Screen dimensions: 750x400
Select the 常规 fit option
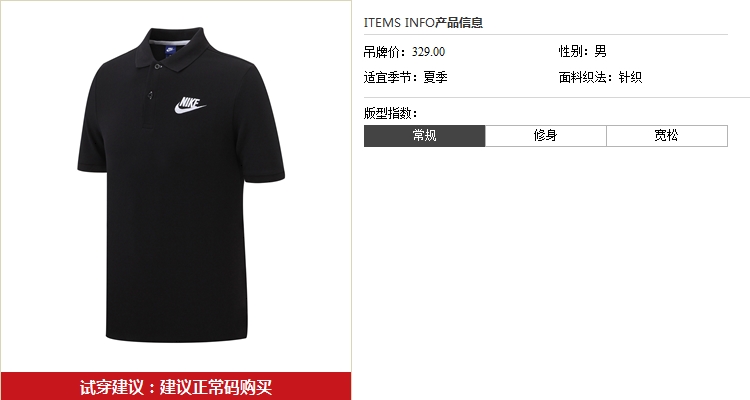click(x=424, y=136)
